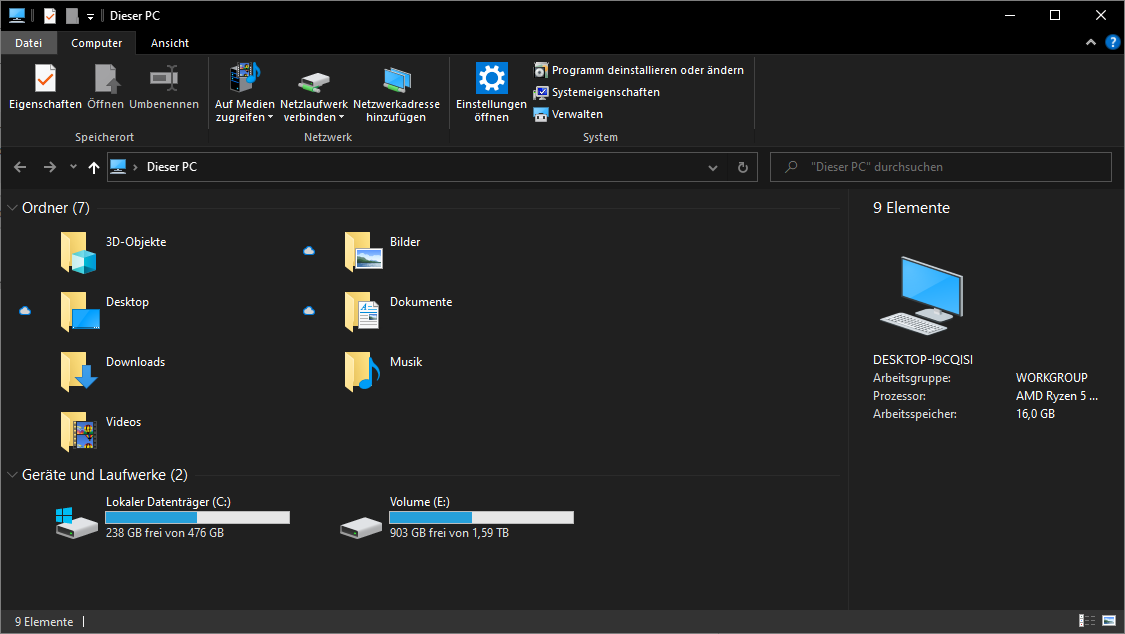Select the Downloads folder
The height and width of the screenshot is (634, 1125).
[113, 372]
